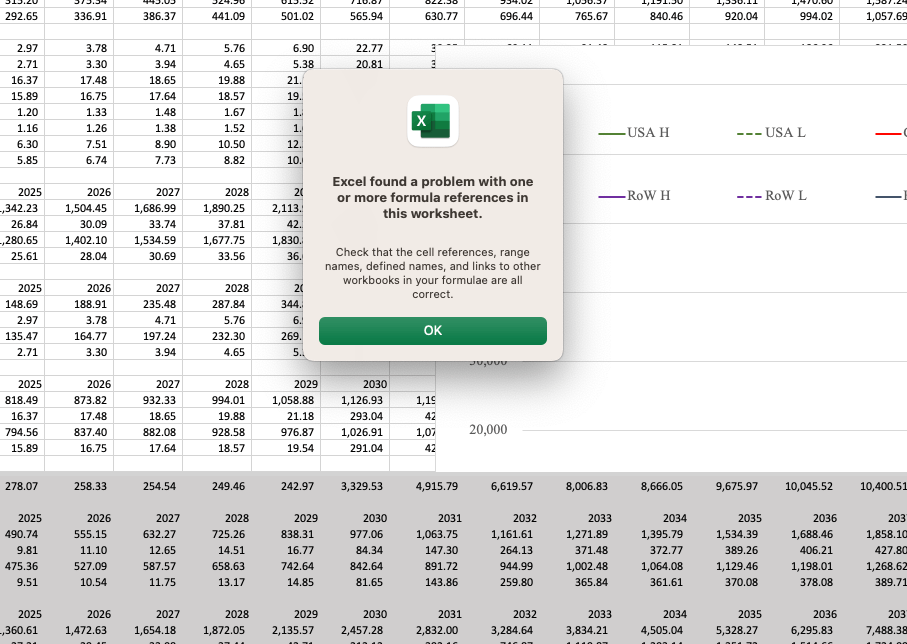The height and width of the screenshot is (644, 907).
Task: Select the shaded cell containing 8,666.05
Action: 652,487
